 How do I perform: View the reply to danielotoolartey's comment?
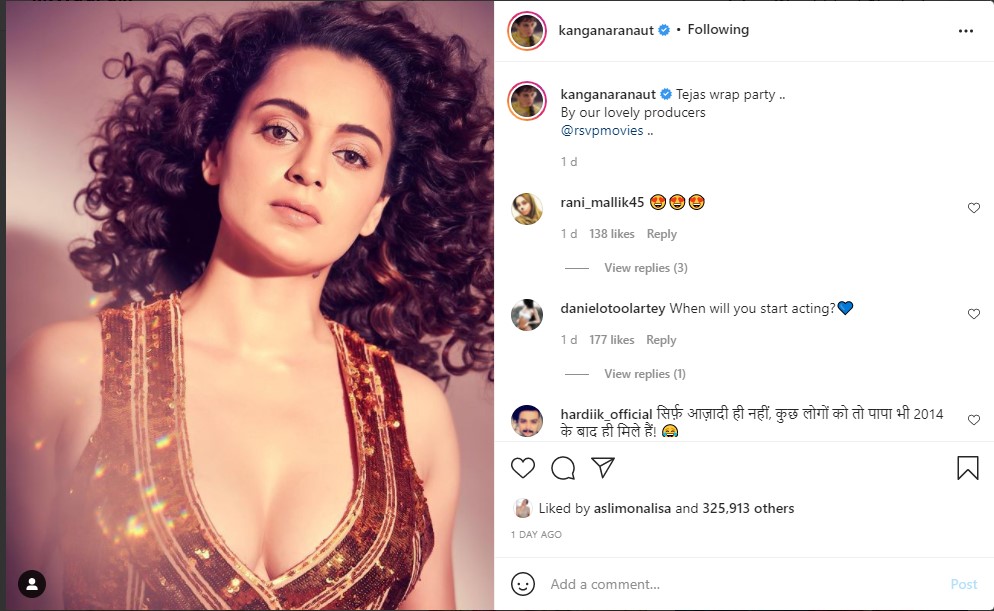(x=645, y=373)
